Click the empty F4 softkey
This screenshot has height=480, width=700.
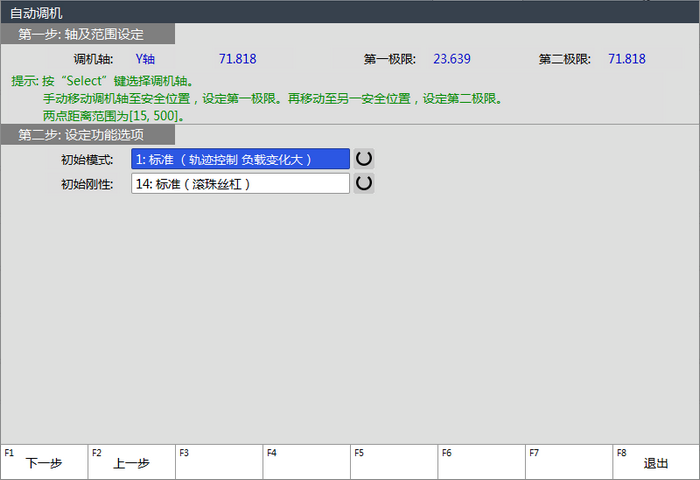pyautogui.click(x=307, y=462)
